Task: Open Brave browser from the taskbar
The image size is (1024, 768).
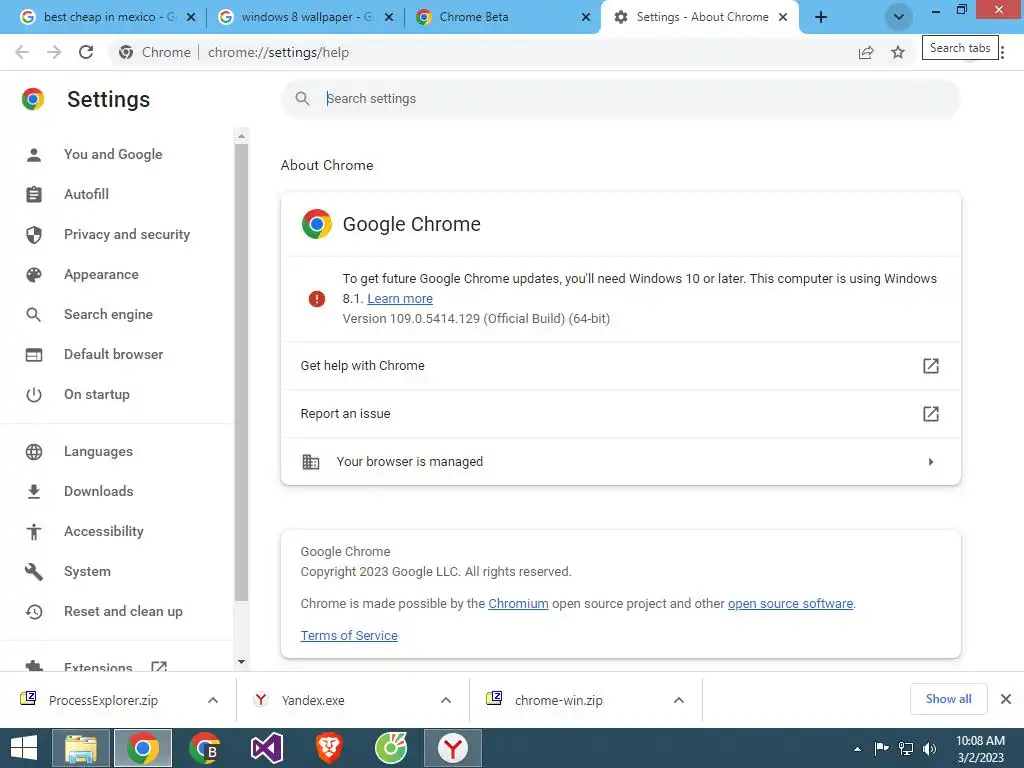Action: click(329, 748)
